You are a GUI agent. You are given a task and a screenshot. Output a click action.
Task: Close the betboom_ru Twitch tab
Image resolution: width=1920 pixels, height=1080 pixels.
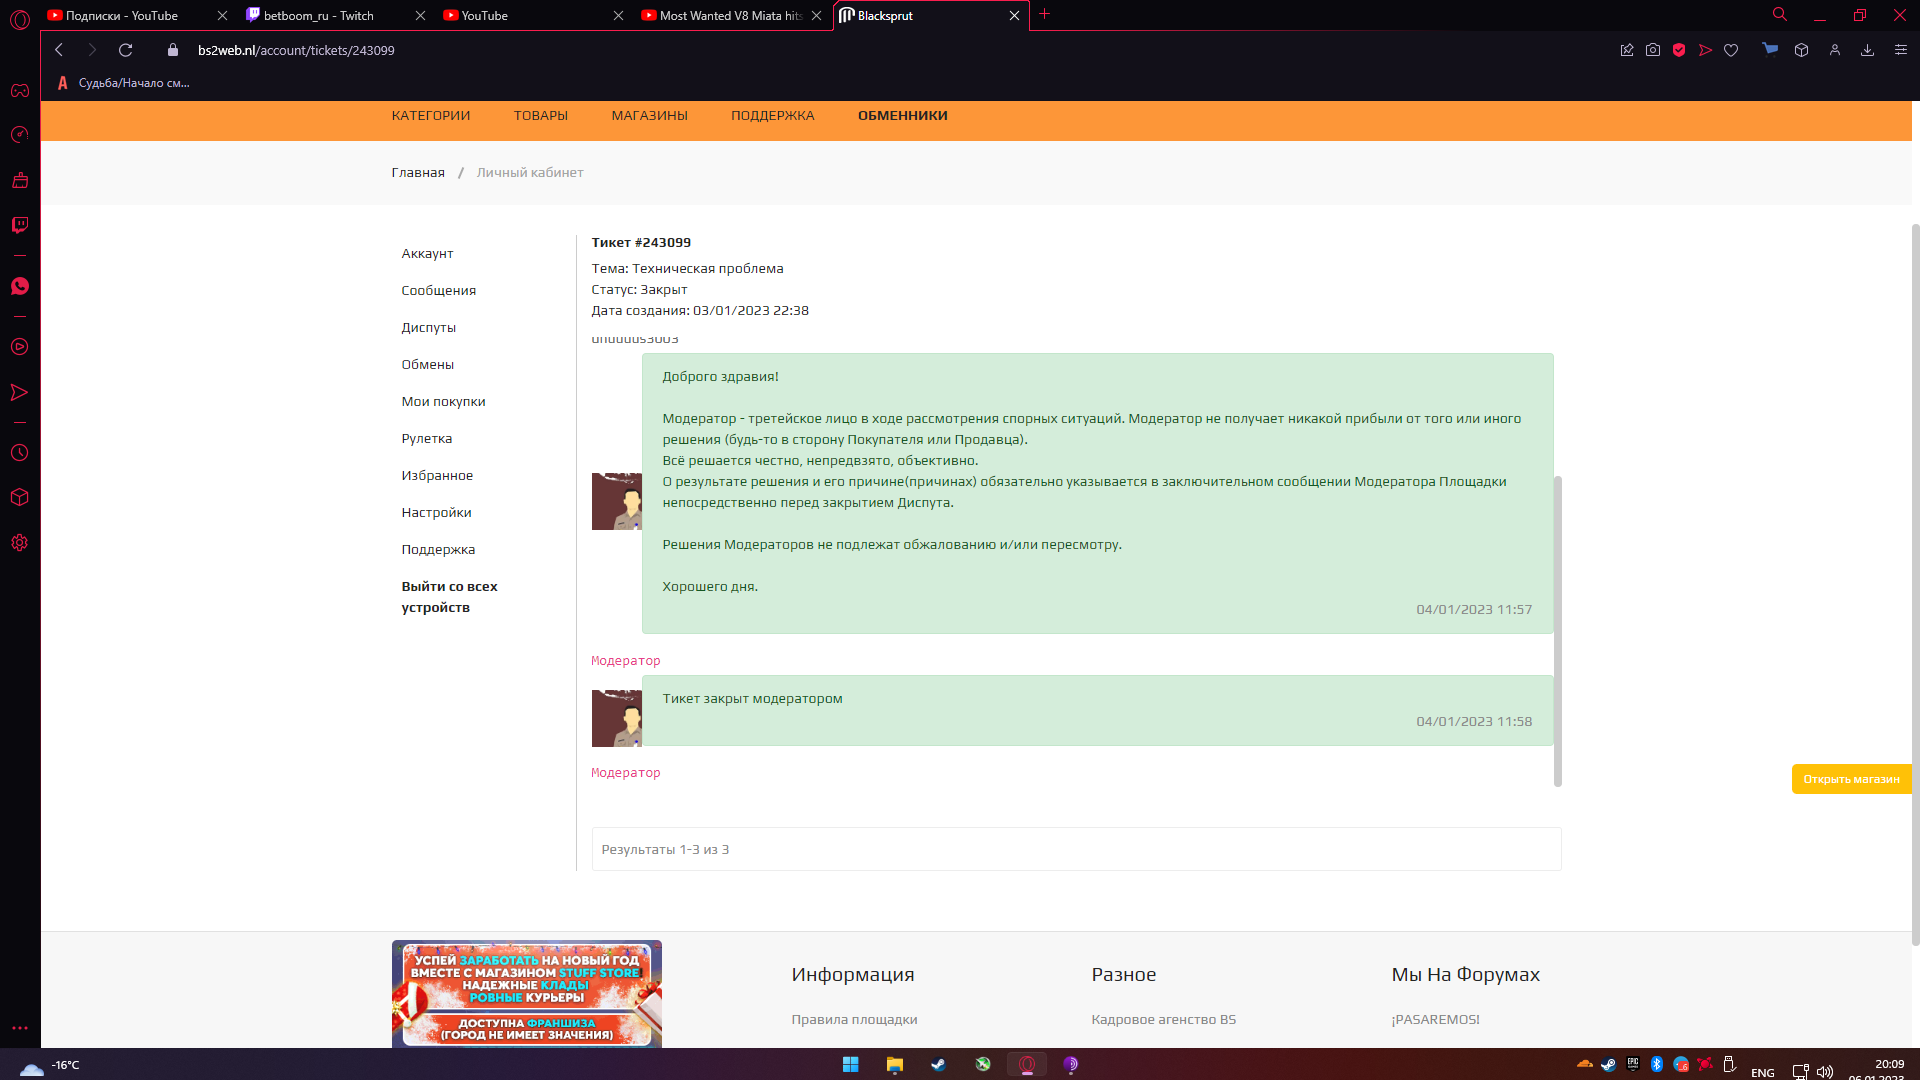420,16
